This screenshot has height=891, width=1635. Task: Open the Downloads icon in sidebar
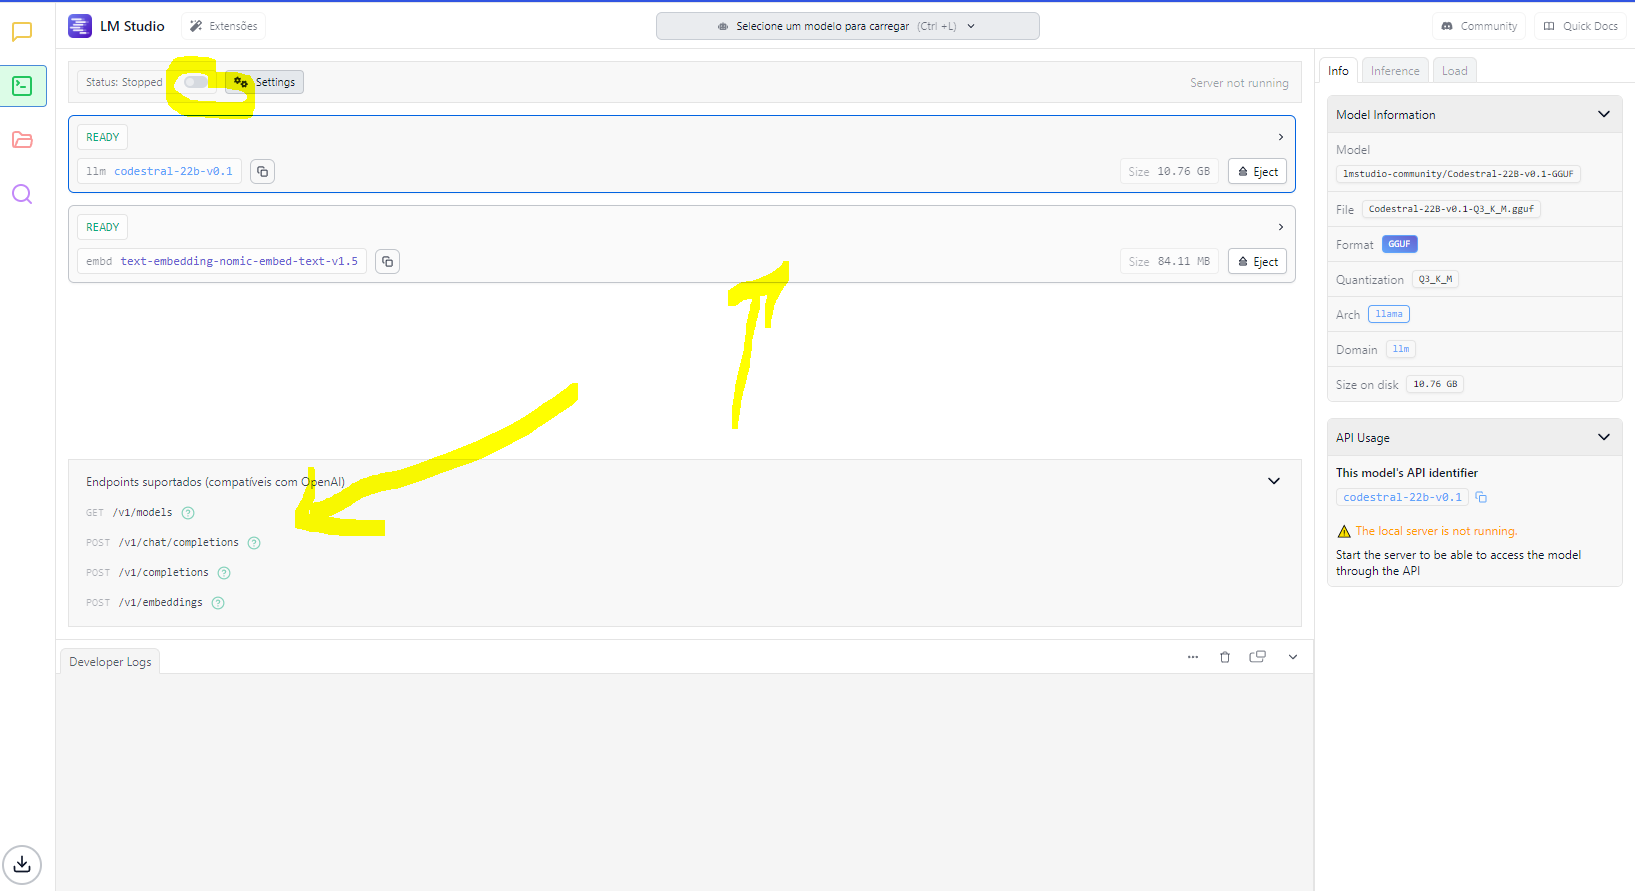tap(22, 864)
